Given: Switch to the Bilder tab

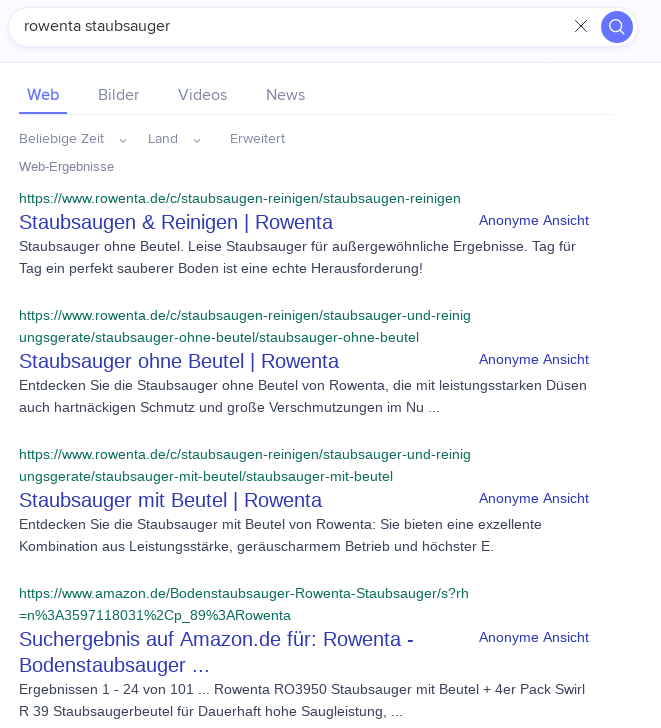Looking at the screenshot, I should [x=118, y=95].
